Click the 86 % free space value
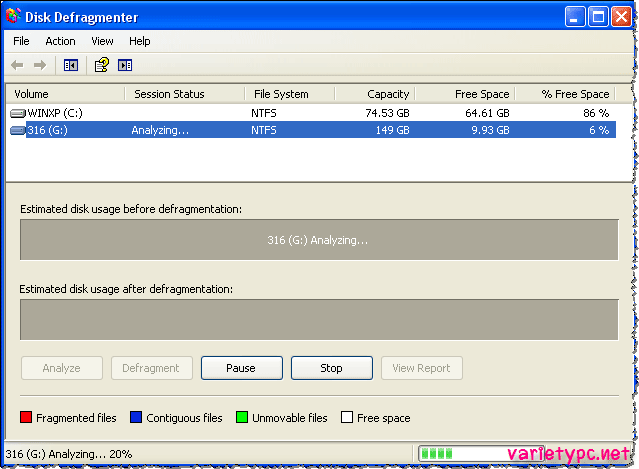Viewport: 639px width, 469px height. [596, 113]
